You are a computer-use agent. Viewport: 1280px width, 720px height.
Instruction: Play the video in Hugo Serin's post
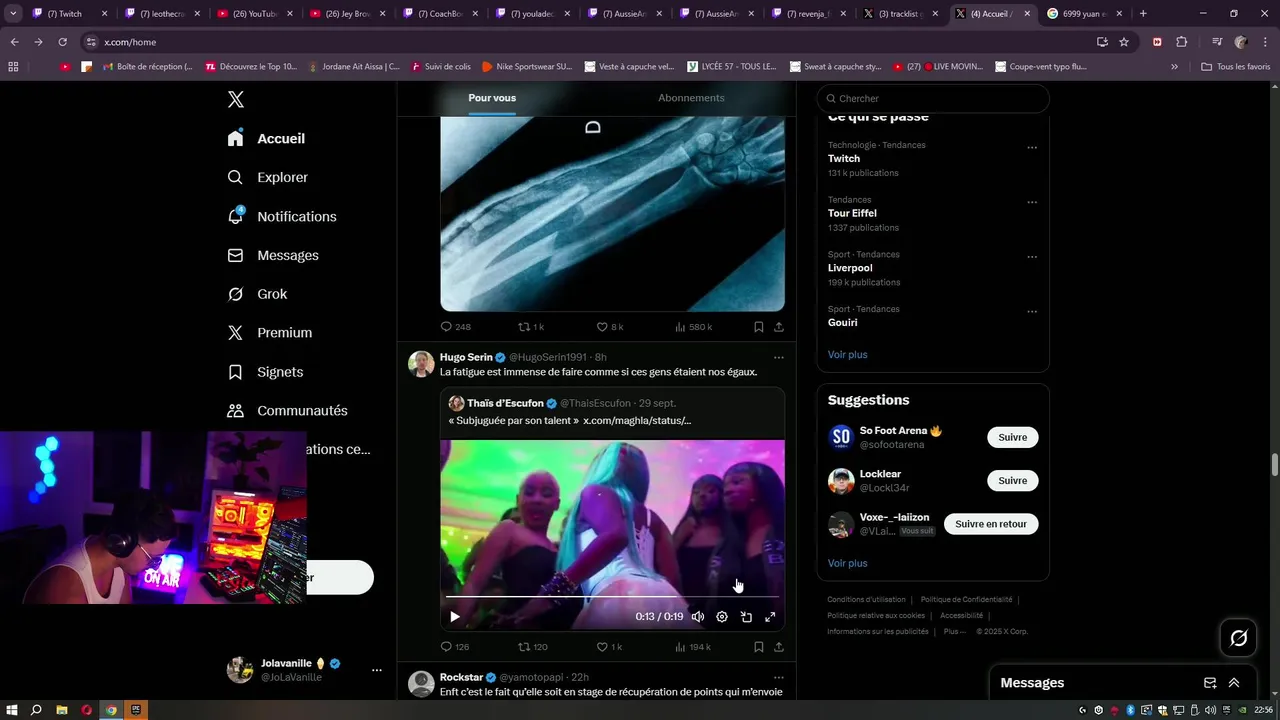click(454, 617)
